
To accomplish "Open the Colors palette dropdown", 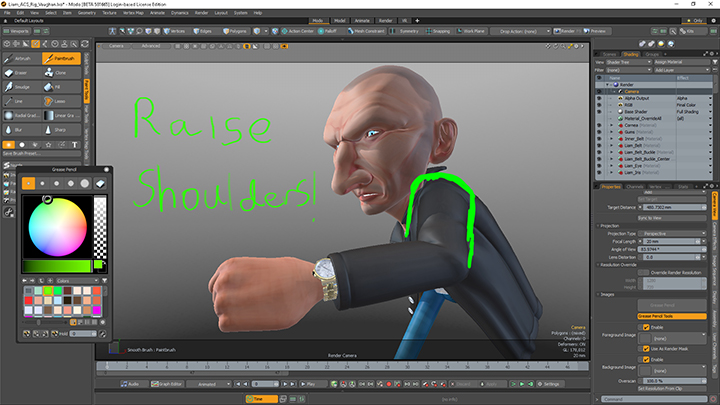I will [x=75, y=280].
